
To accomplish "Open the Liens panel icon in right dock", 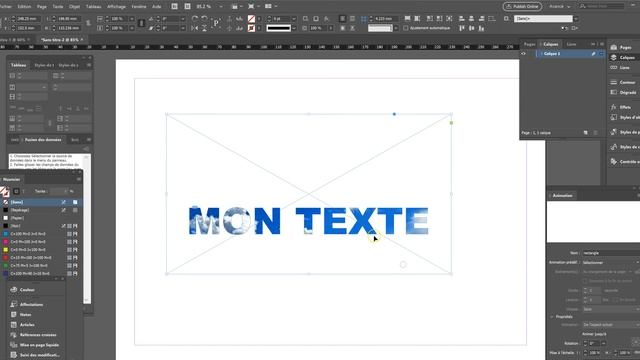I will tap(613, 68).
